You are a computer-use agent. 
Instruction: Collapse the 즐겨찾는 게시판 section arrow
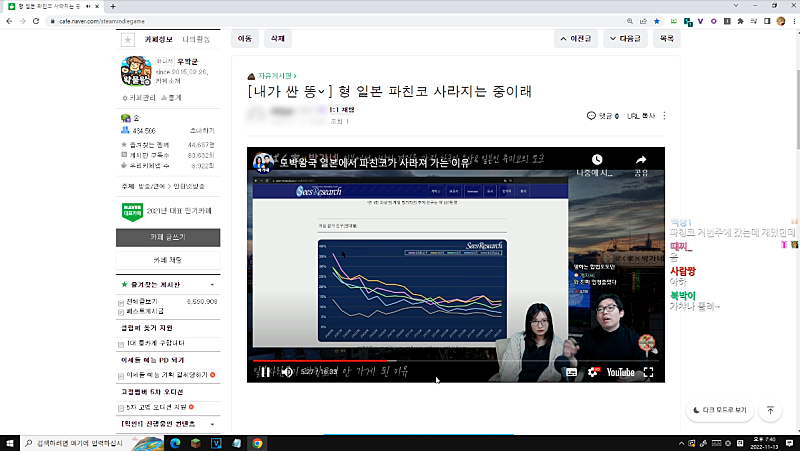coord(213,285)
